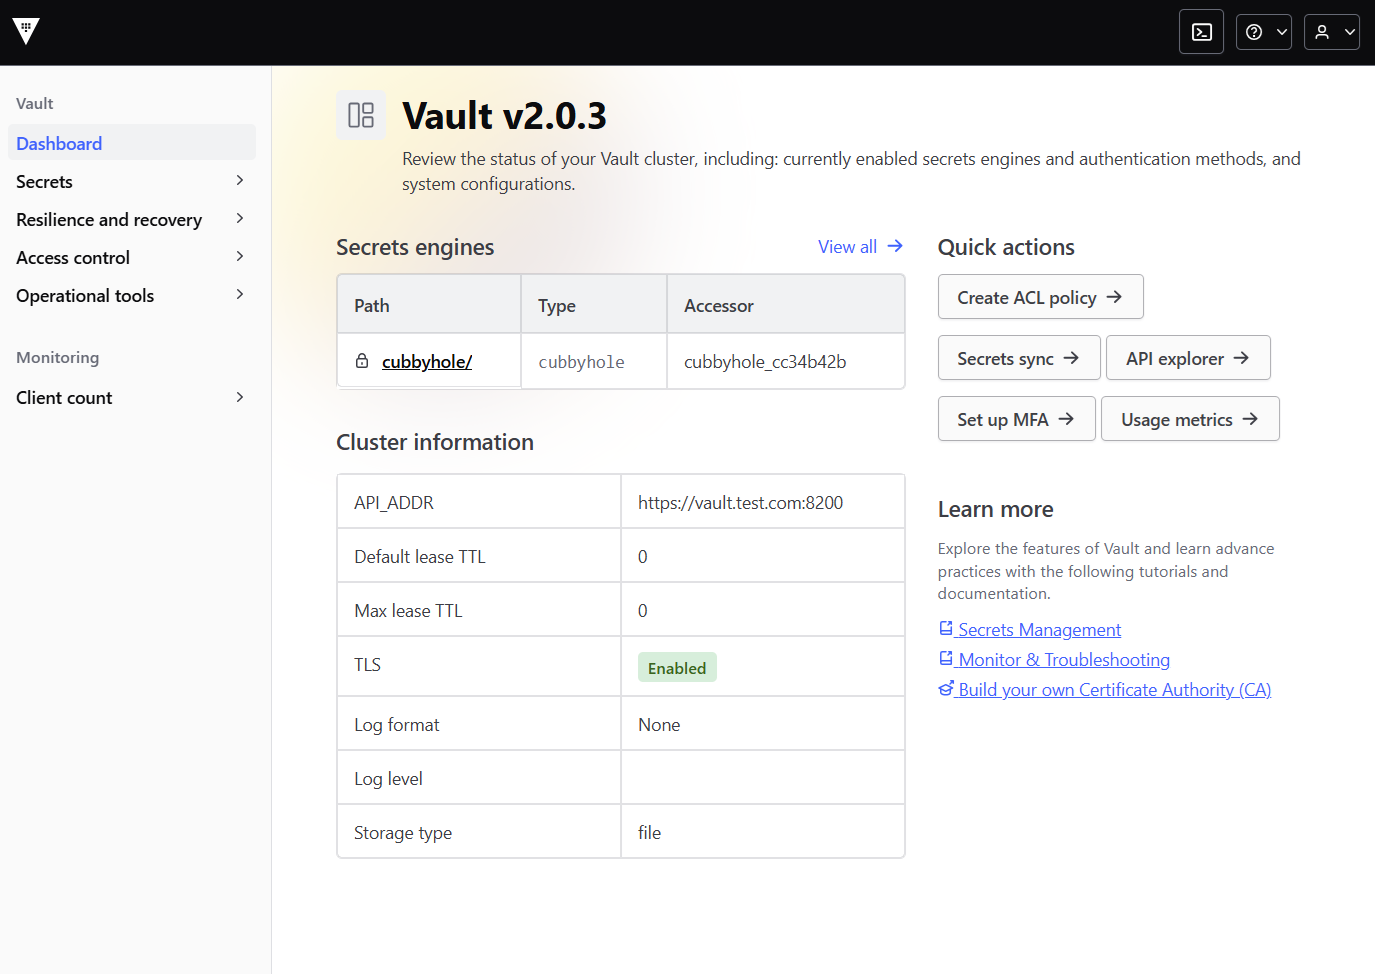The width and height of the screenshot is (1375, 974).
Task: Click the arrow on Usage metrics
Action: point(1250,419)
